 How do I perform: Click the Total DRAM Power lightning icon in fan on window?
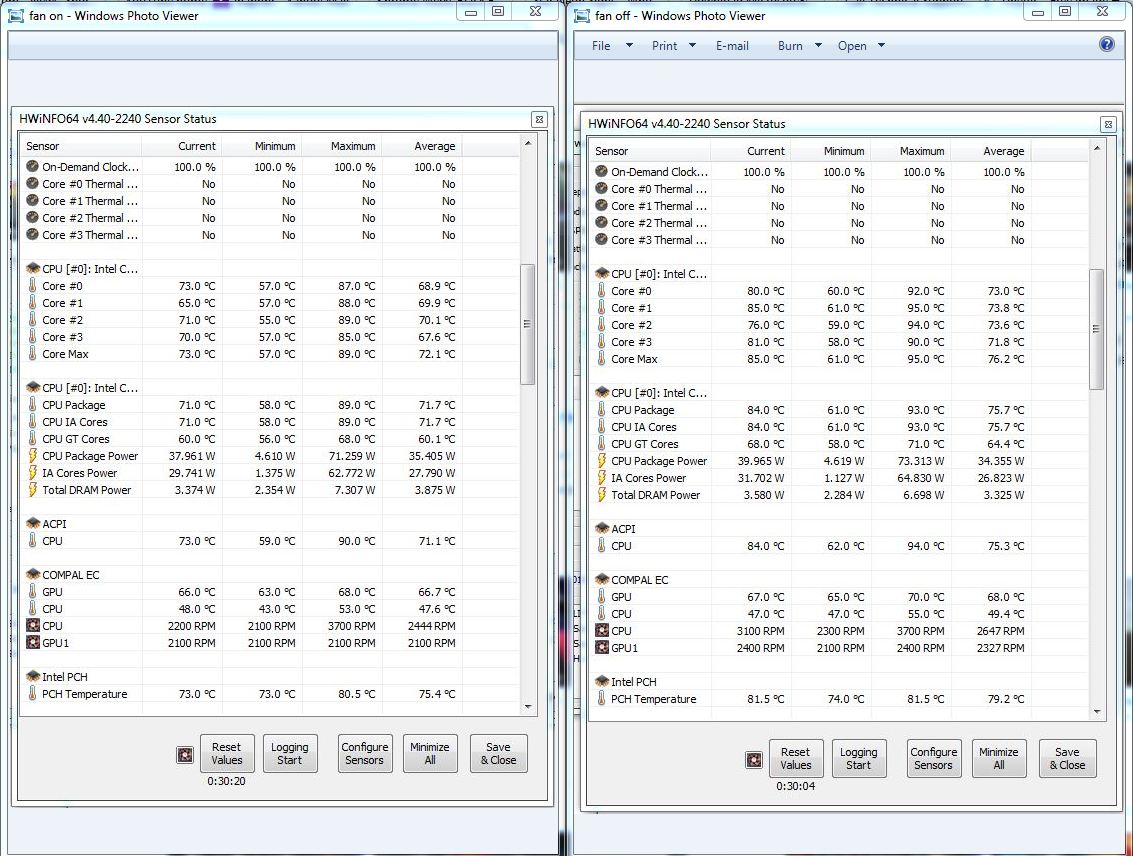point(33,490)
